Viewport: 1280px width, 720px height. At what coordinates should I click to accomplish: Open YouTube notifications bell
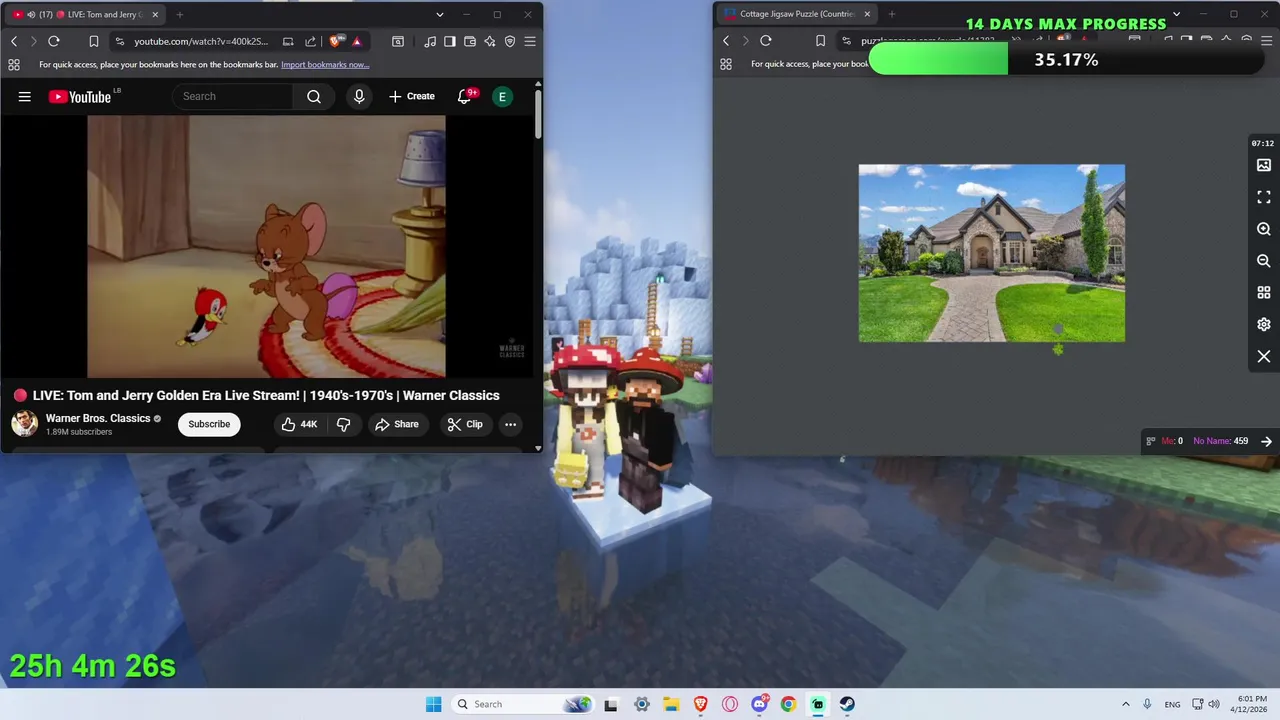pyautogui.click(x=464, y=96)
